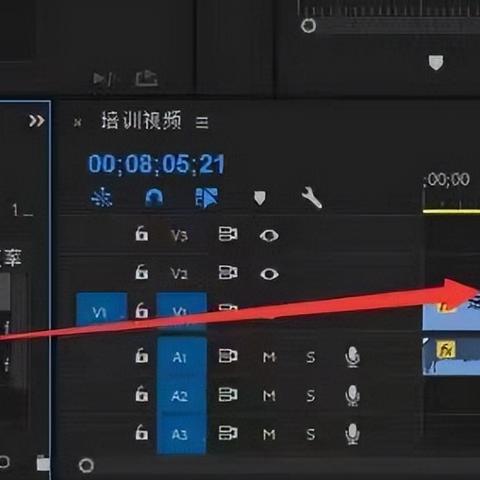Viewport: 480px width, 480px height.
Task: Toggle insert as nests or individual clips
Action: point(102,197)
